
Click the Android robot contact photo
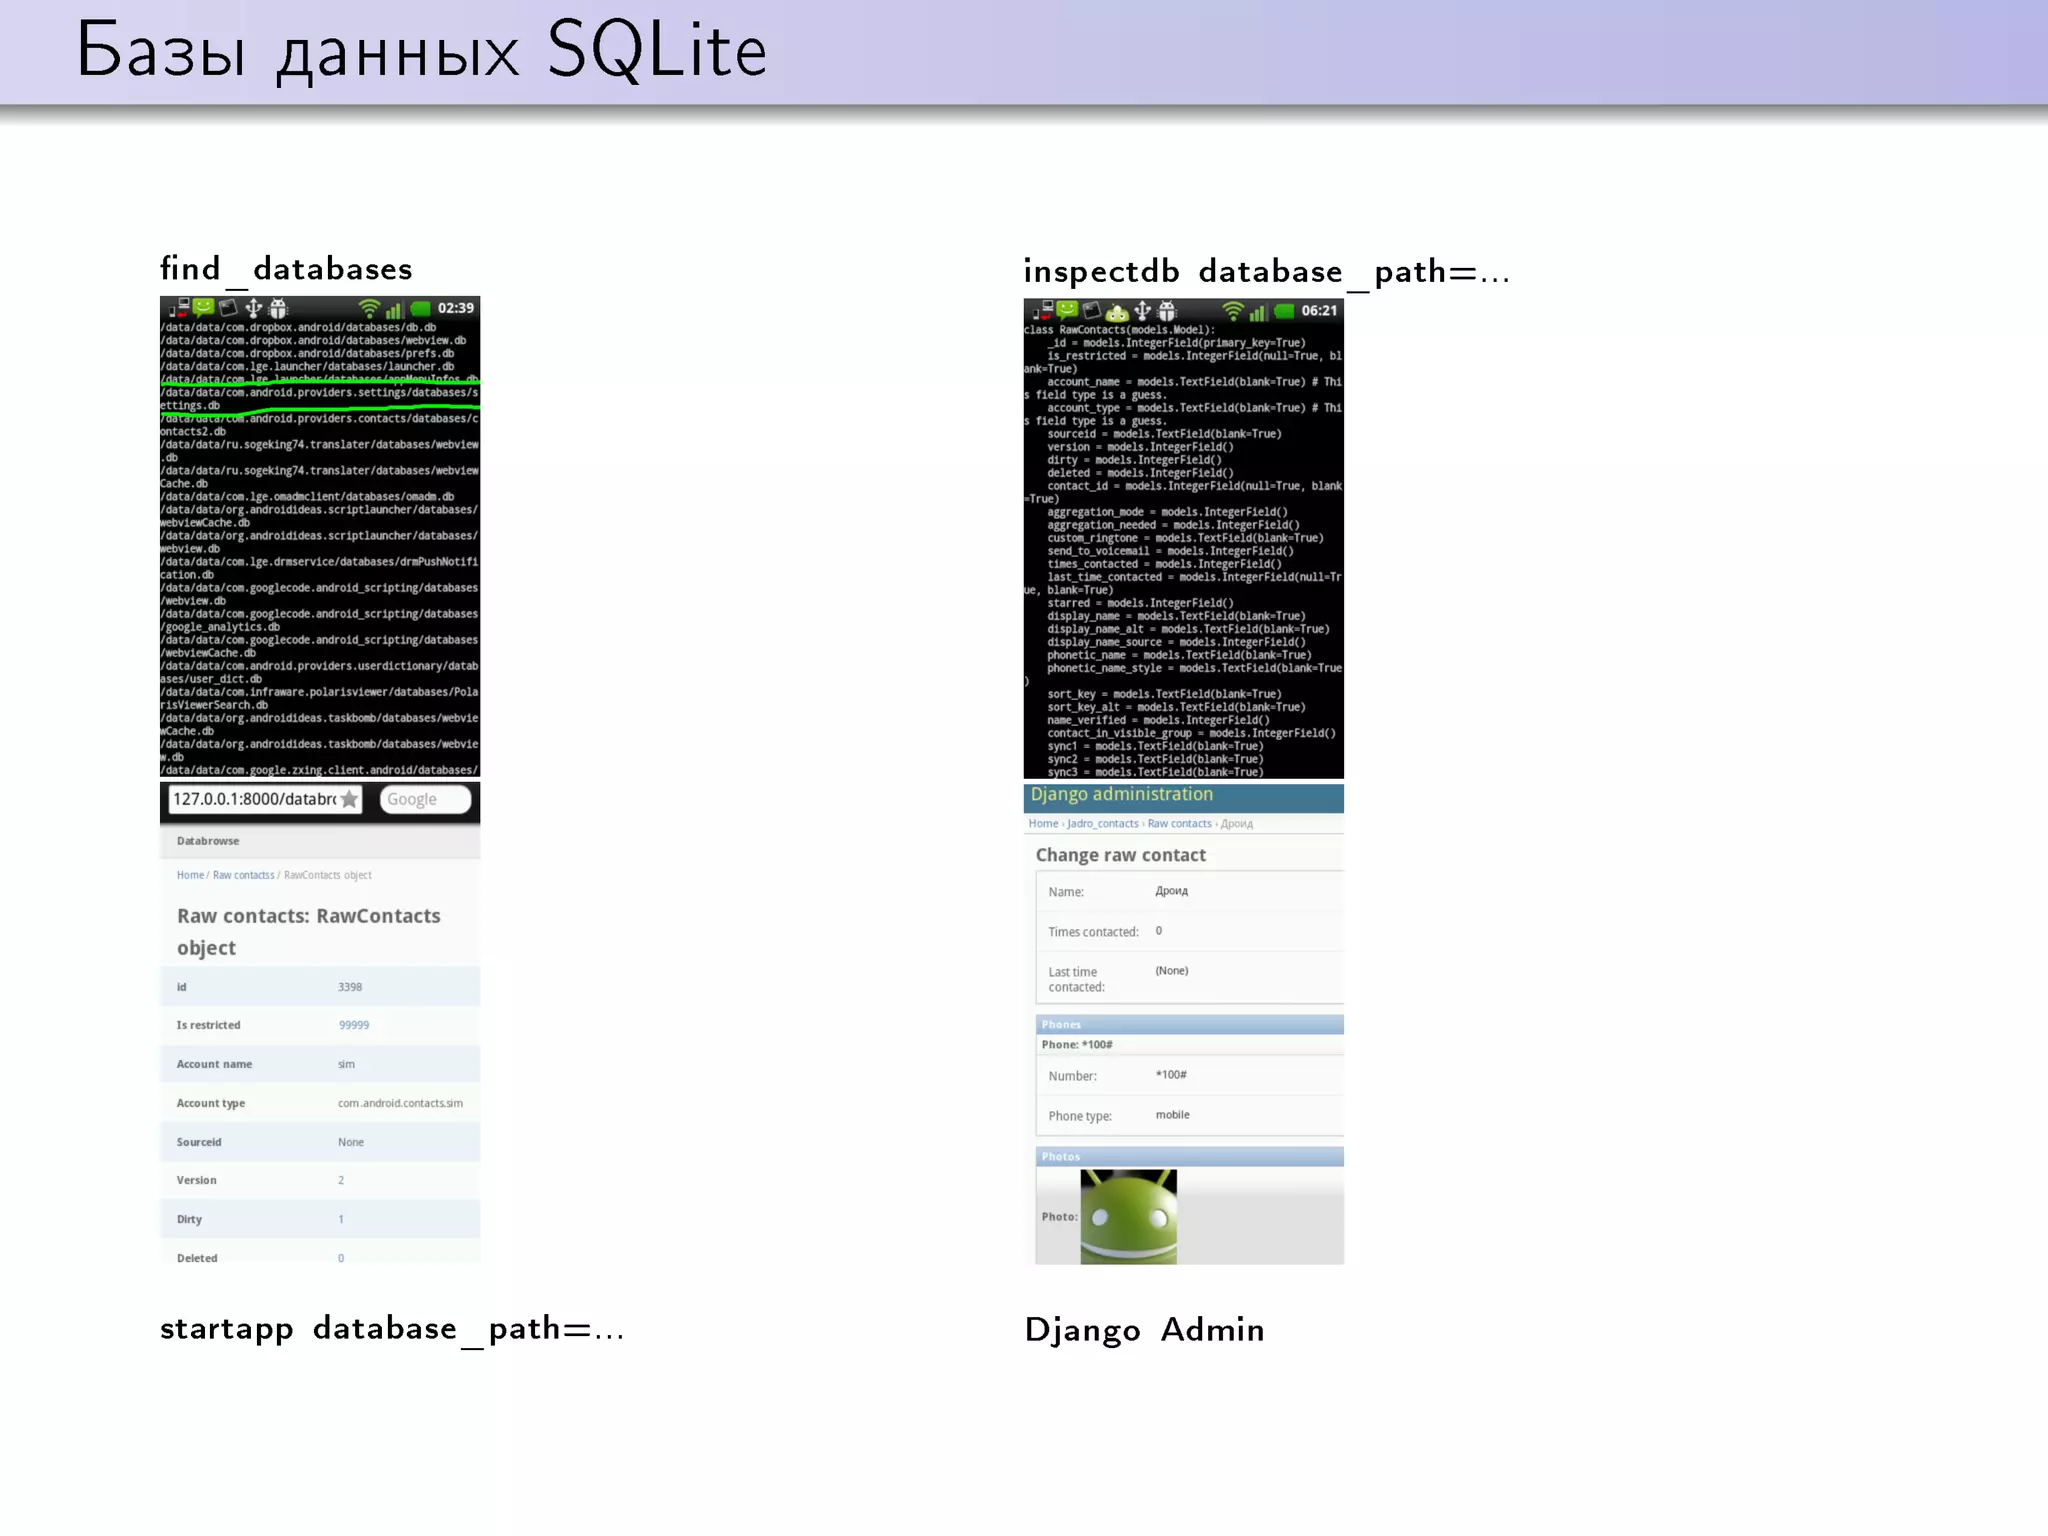1128,1217
